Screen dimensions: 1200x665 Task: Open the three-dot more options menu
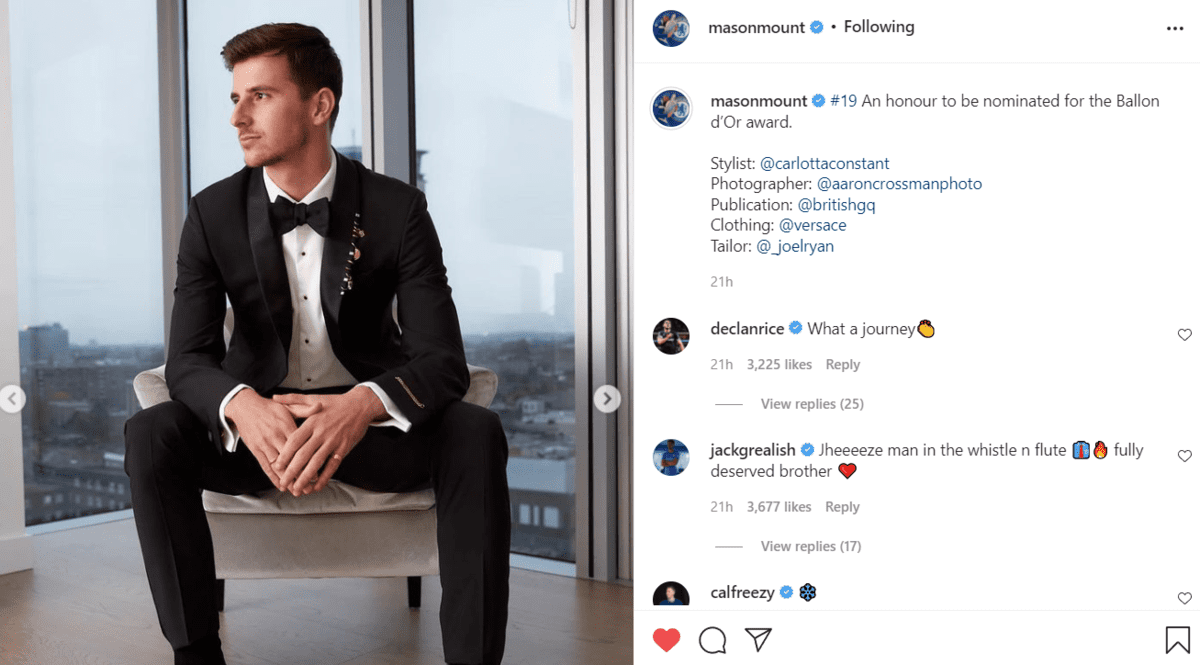click(x=1175, y=28)
